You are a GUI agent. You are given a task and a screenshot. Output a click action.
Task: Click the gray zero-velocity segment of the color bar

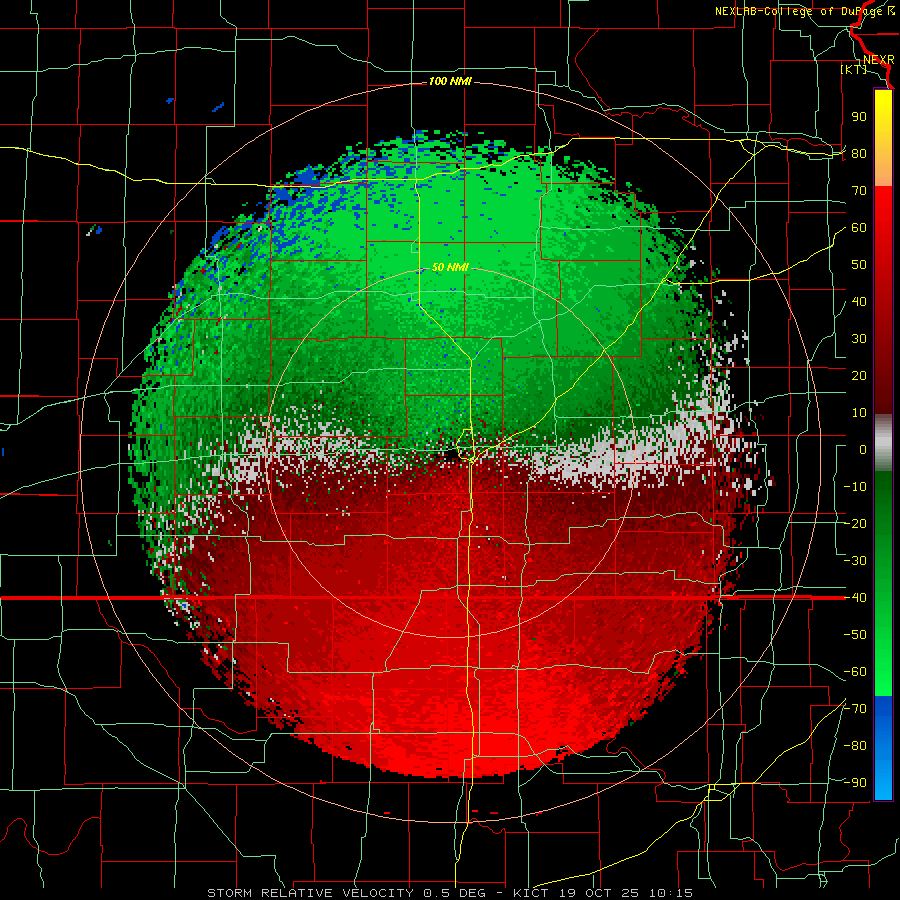(x=883, y=442)
